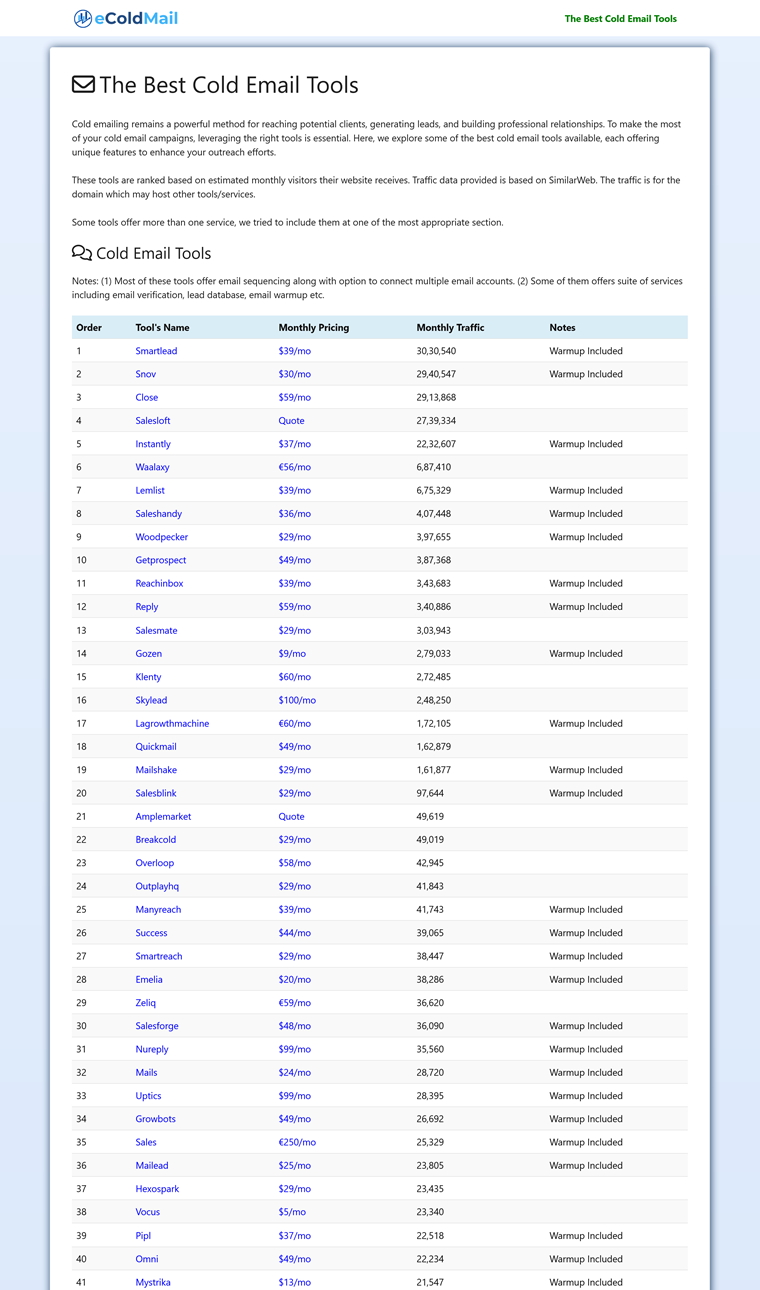Open the Quickmail link

click(x=155, y=746)
